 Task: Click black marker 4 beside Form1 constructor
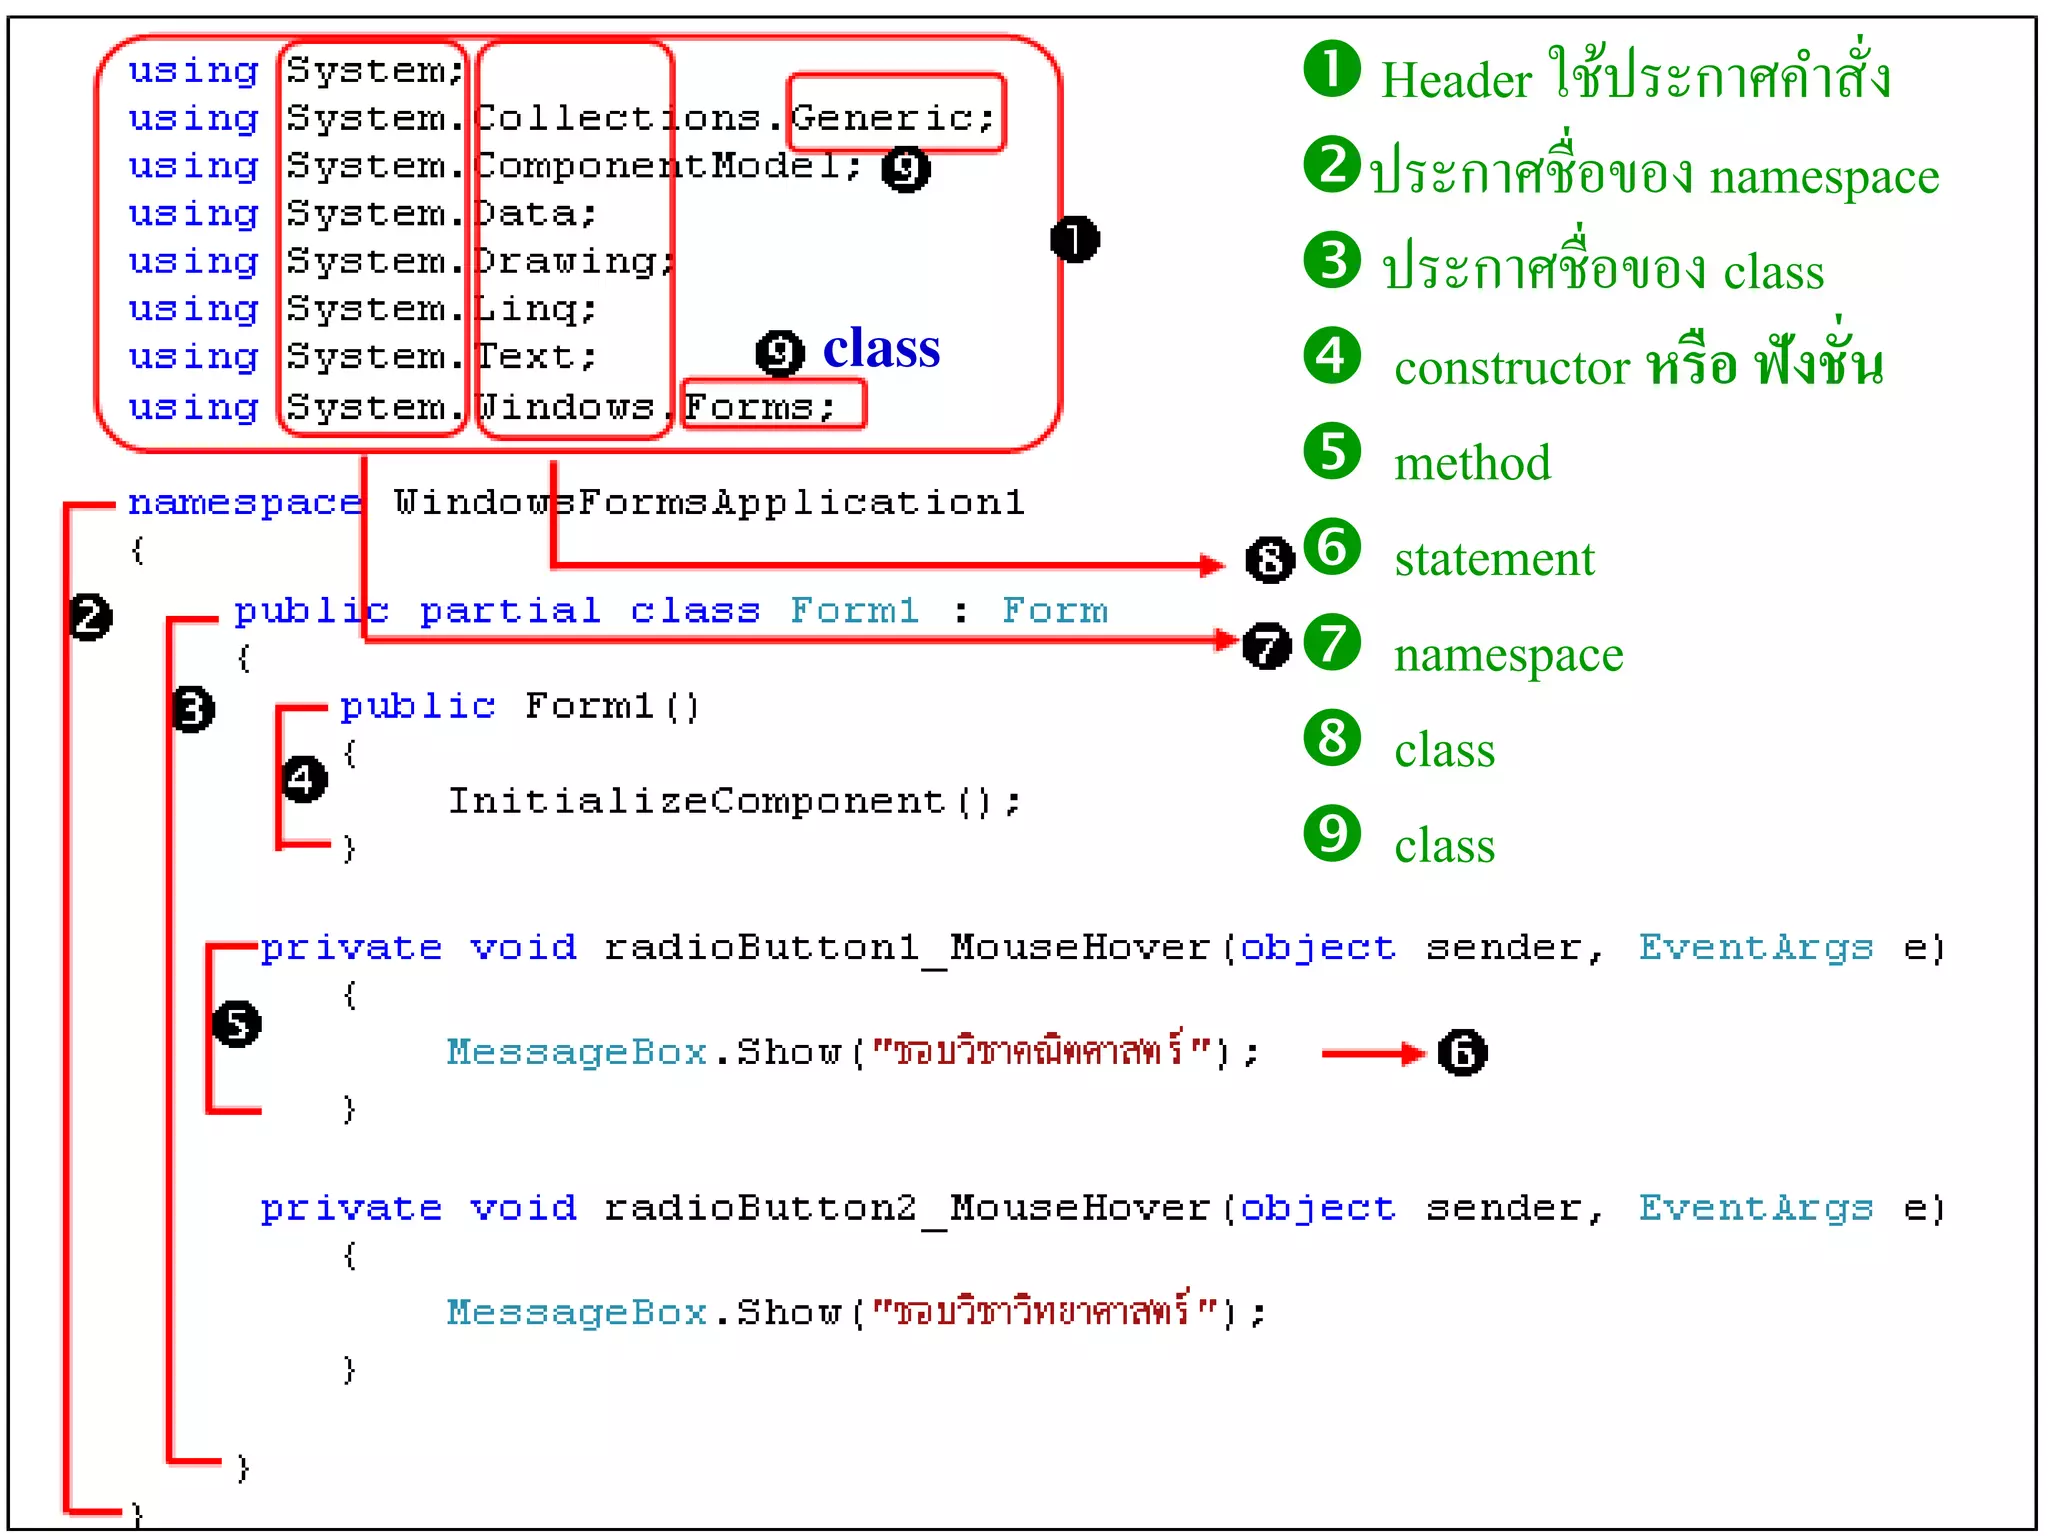[304, 779]
